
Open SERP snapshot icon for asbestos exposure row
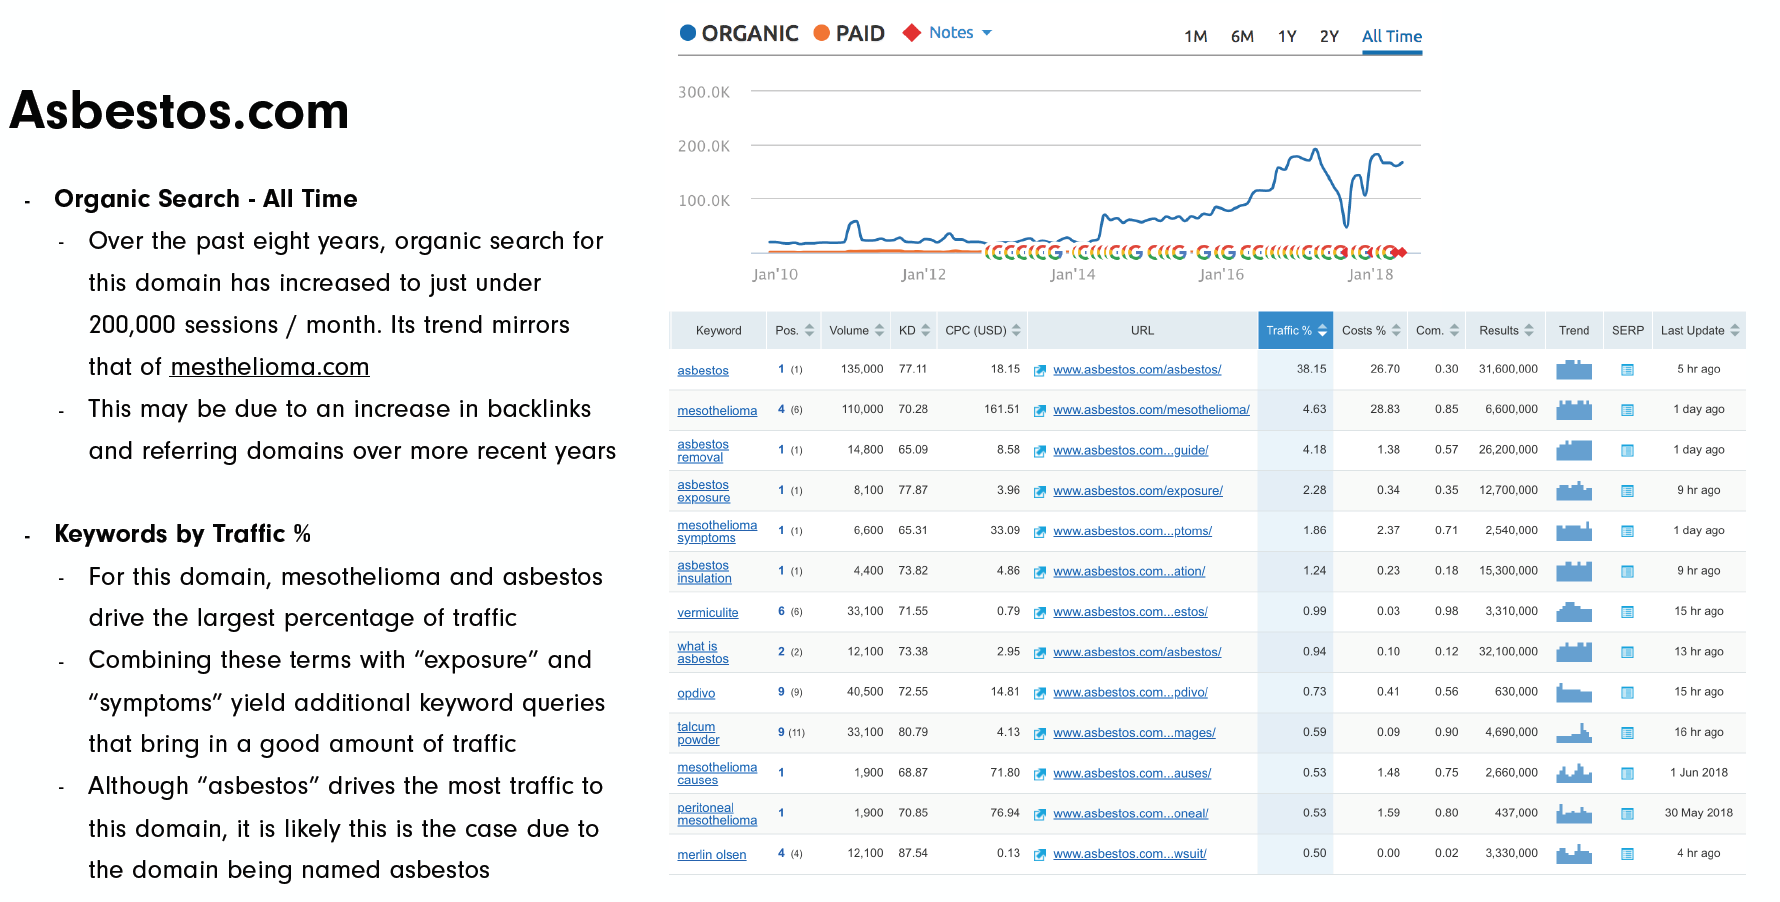click(x=1627, y=491)
